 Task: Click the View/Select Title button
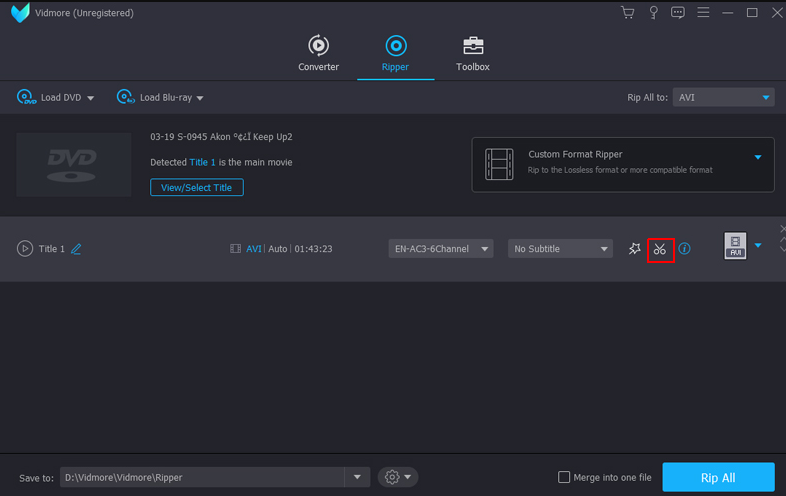197,187
